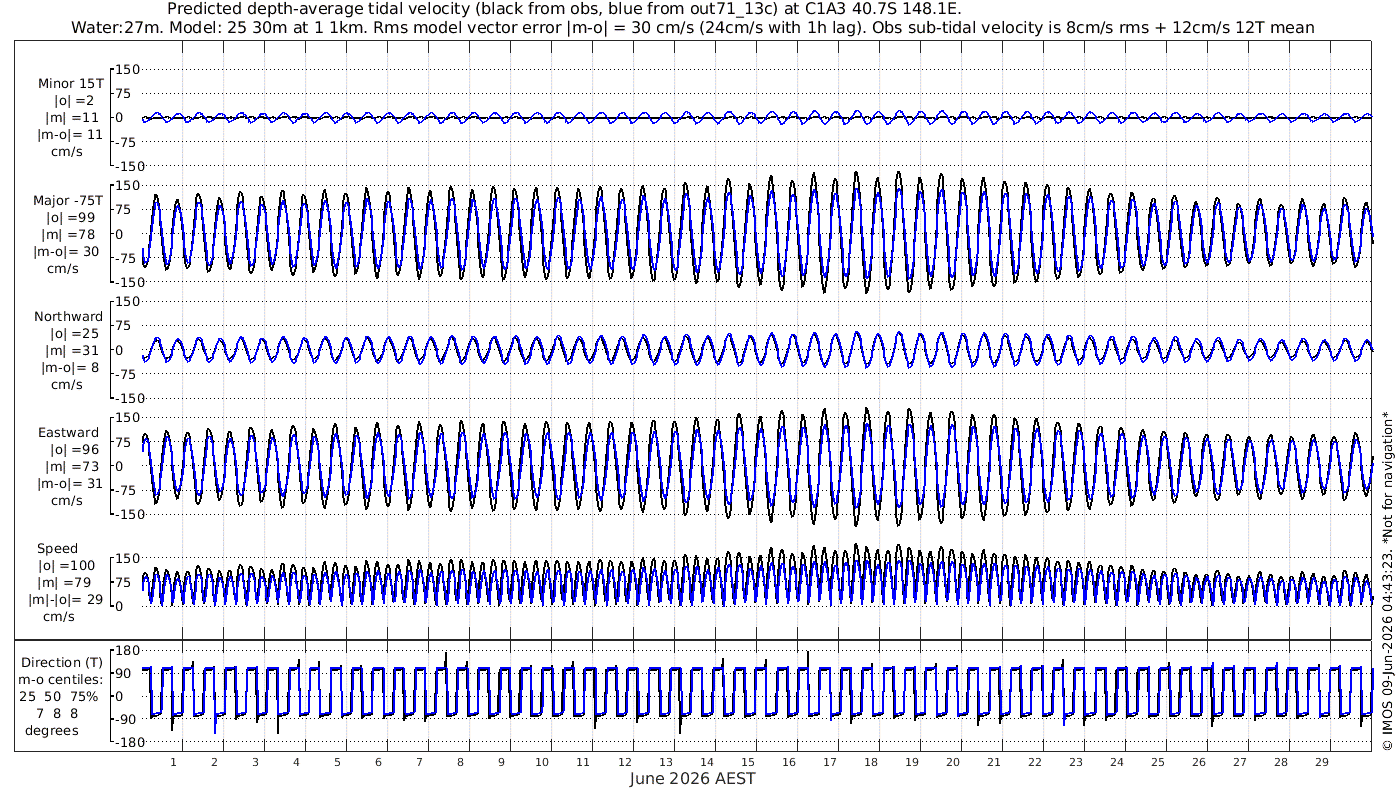This screenshot has width=1400, height=800.
Task: Click the 'Minor 15T' panel label
Action: [x=70, y=84]
